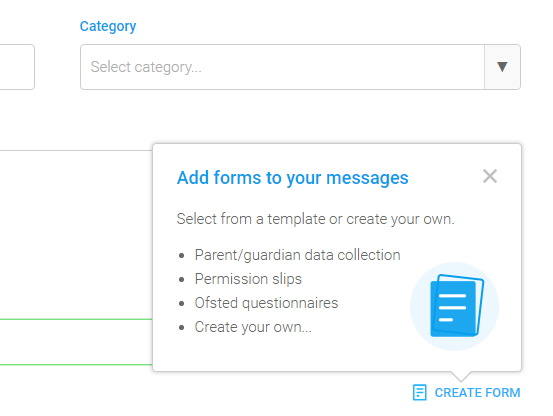Screen dimensions: 553x416
Task: Click the form document icon beside CREATE FORM
Action: pyautogui.click(x=420, y=393)
